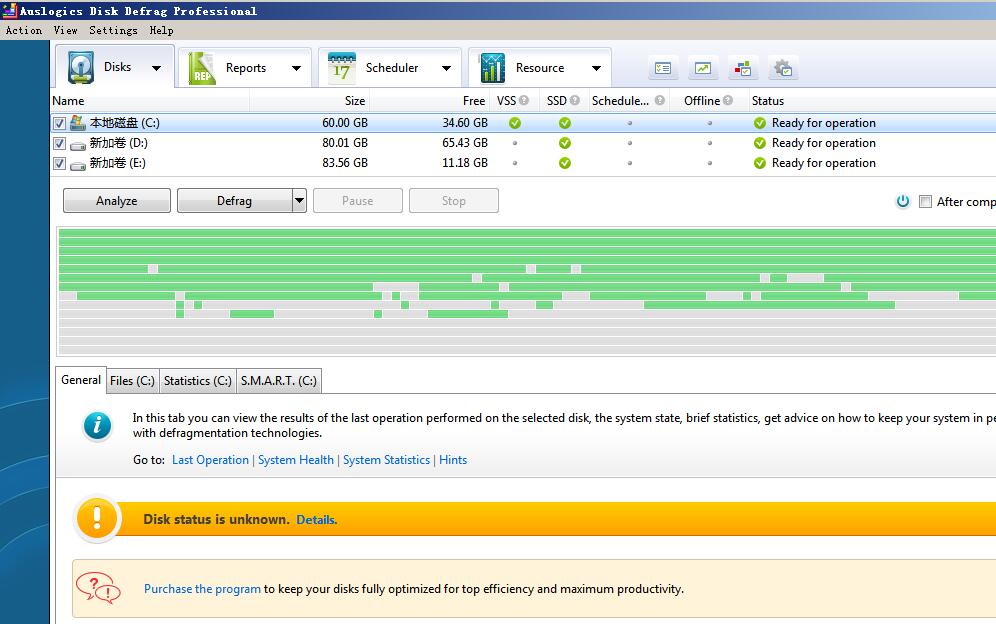Sort by the Size column header
996x624 pixels.
click(x=309, y=100)
